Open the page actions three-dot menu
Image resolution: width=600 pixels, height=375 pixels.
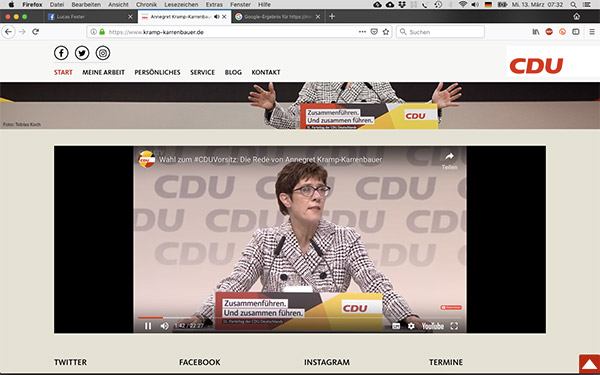click(x=362, y=32)
